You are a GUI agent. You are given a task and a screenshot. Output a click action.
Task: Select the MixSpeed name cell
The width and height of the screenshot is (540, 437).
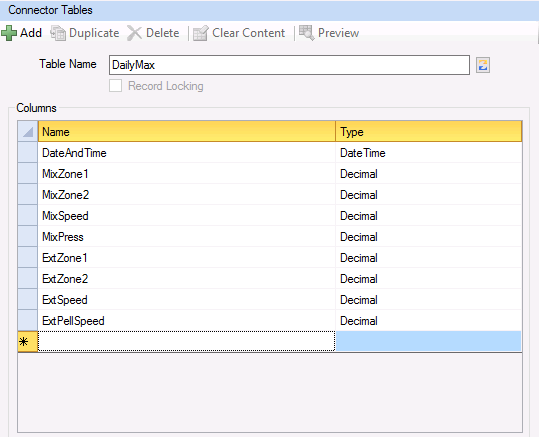coord(187,216)
